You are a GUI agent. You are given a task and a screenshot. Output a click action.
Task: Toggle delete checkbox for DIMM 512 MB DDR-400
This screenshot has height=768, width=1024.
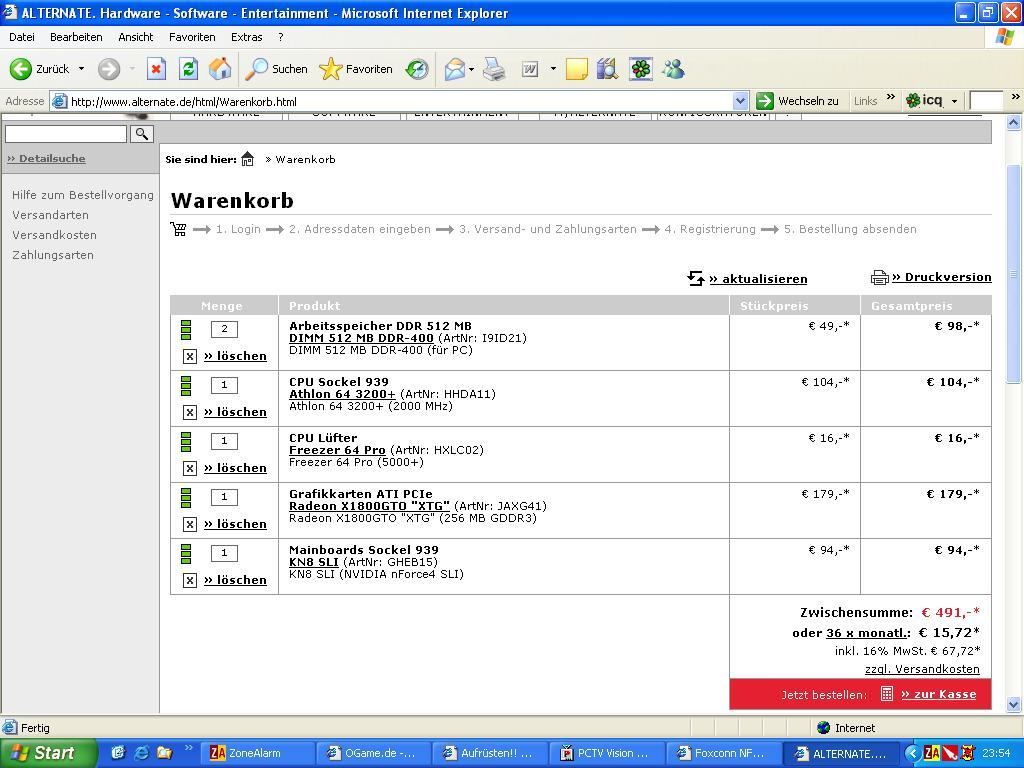click(x=189, y=356)
